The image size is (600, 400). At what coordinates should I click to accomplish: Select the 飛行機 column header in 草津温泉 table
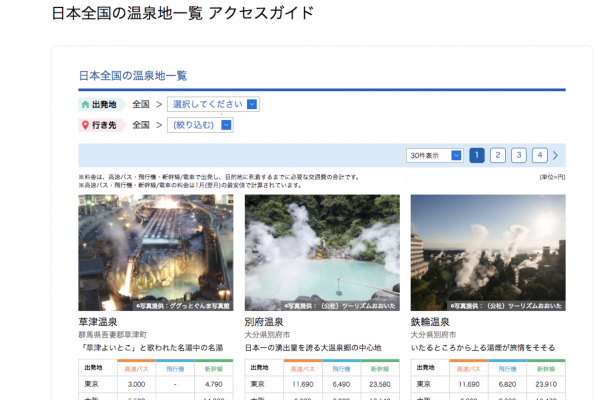coord(175,369)
